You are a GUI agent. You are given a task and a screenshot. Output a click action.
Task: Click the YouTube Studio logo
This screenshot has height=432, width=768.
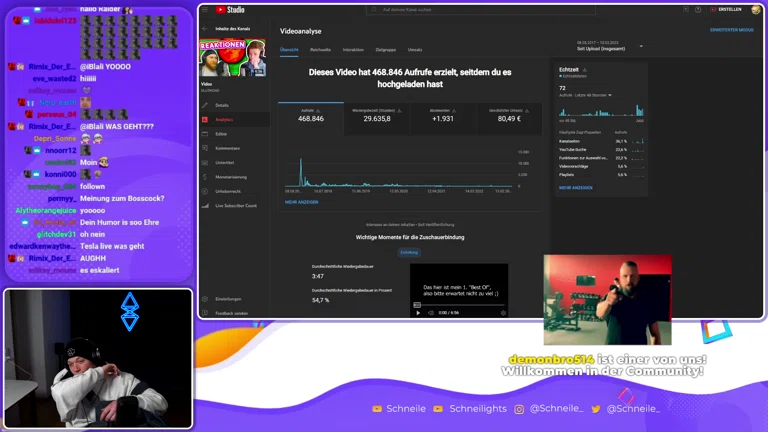click(x=230, y=10)
